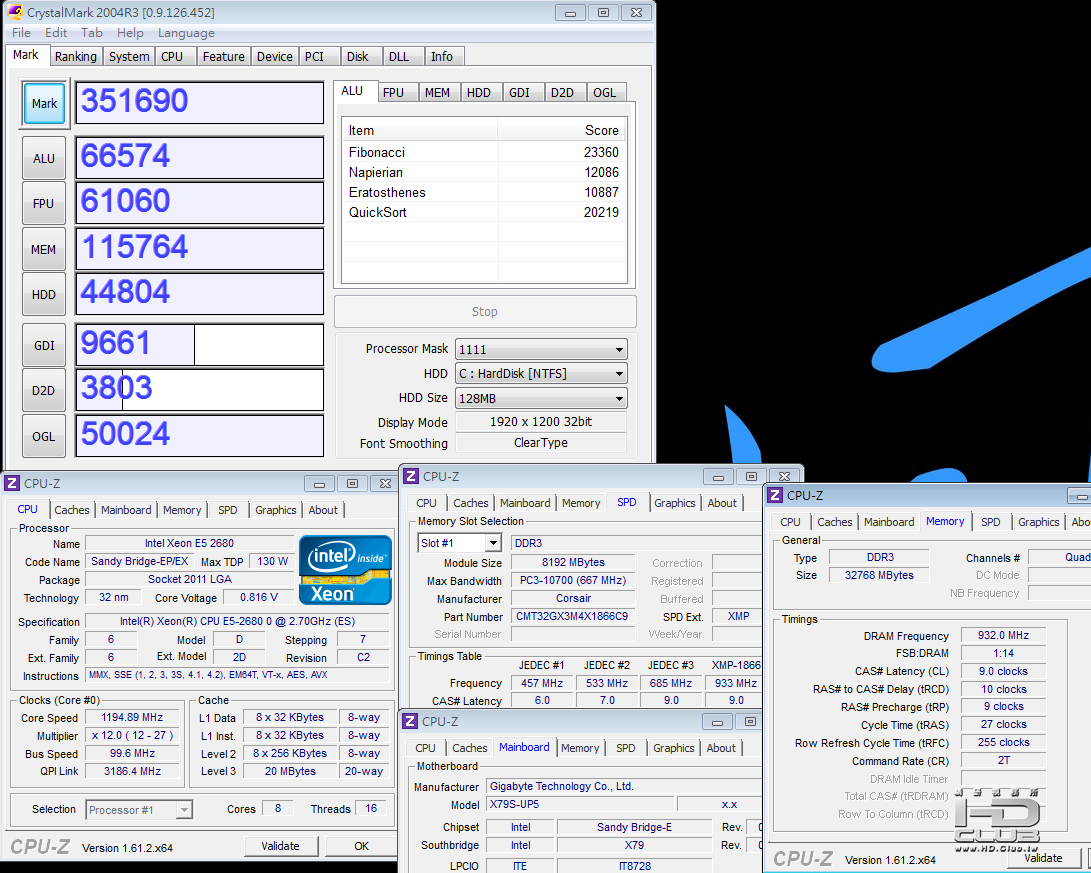Click the Mark benchmark button in CrystalMark
The height and width of the screenshot is (873, 1091).
tap(44, 104)
